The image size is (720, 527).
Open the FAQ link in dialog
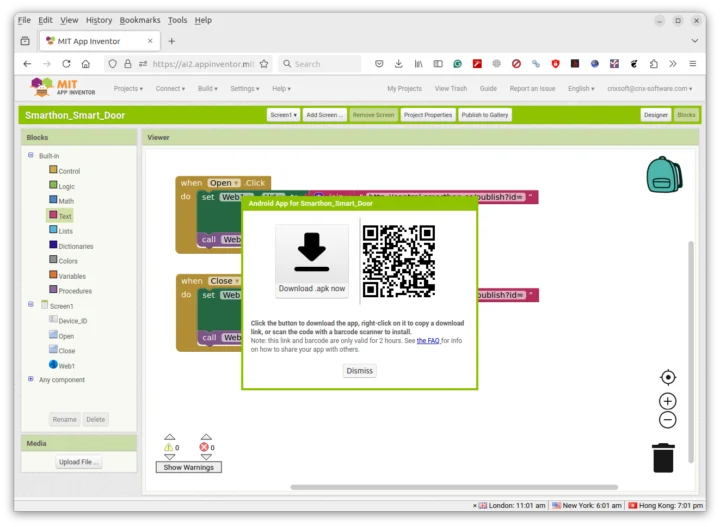point(428,341)
